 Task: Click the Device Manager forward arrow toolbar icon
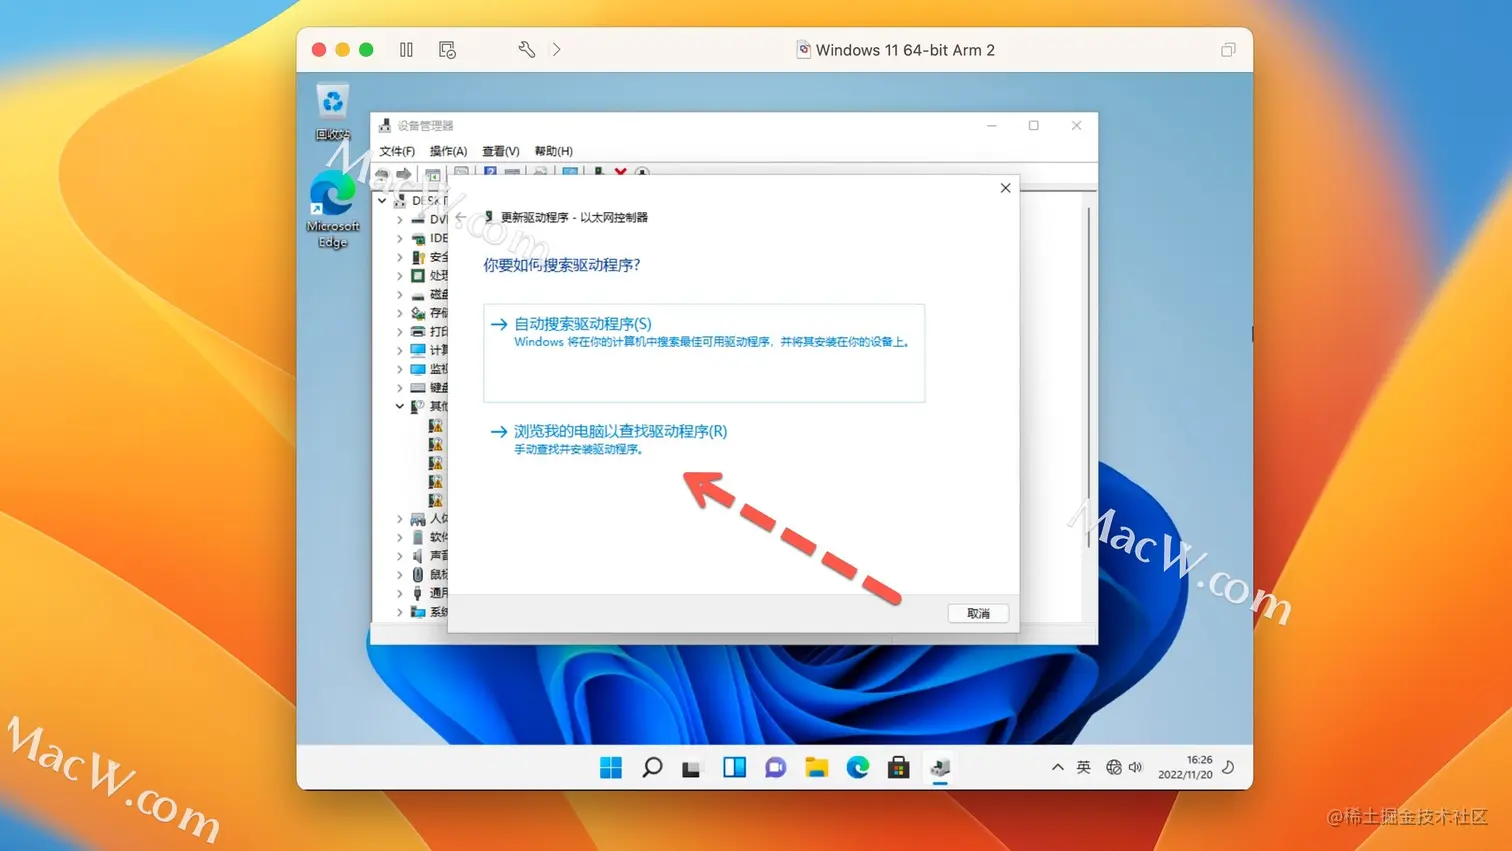pyautogui.click(x=404, y=174)
